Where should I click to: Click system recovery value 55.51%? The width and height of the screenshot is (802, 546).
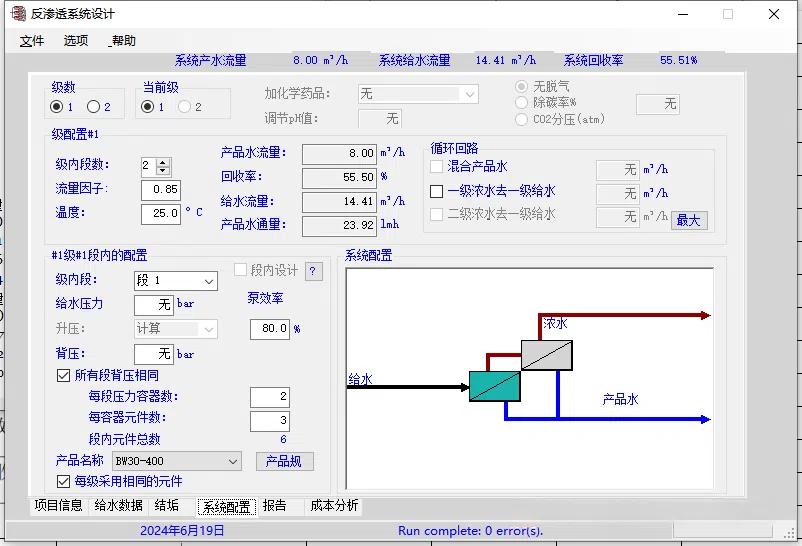678,60
